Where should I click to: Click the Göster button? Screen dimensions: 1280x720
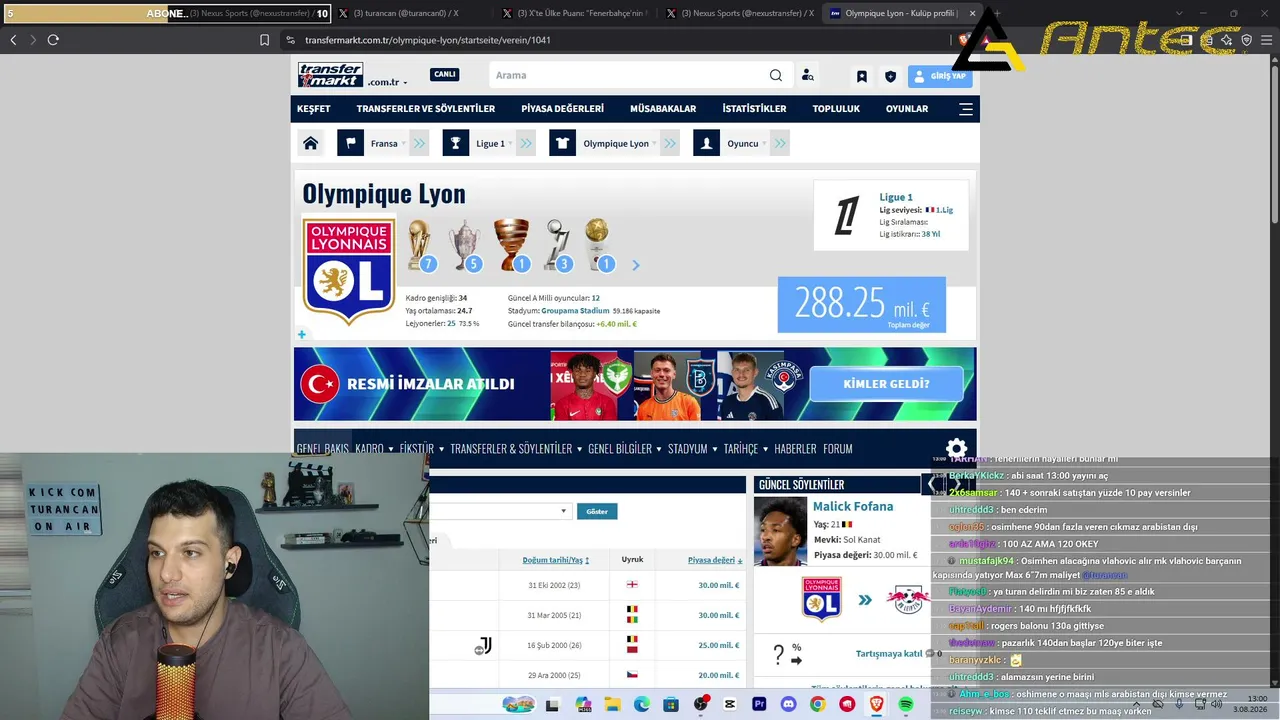[597, 511]
